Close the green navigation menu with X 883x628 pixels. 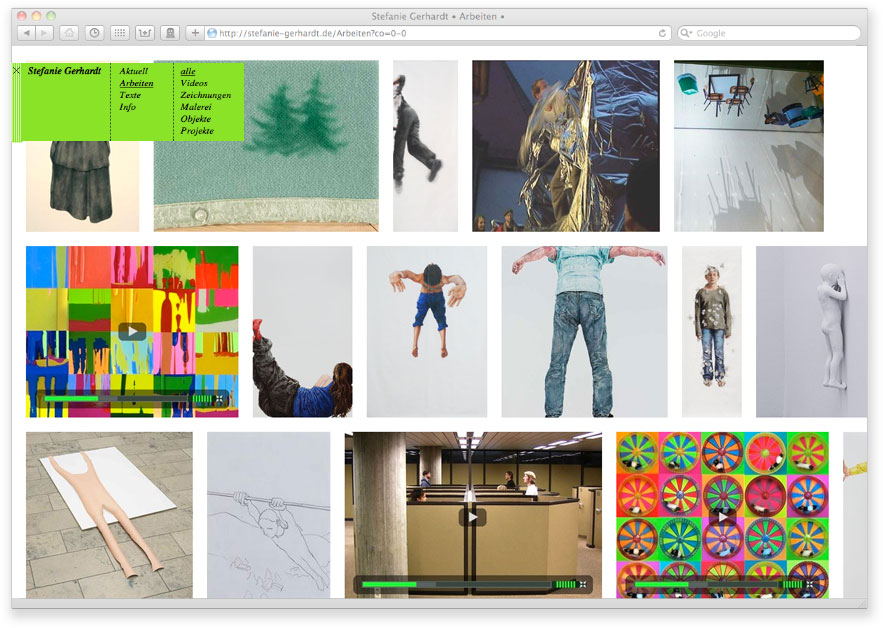(x=16, y=70)
